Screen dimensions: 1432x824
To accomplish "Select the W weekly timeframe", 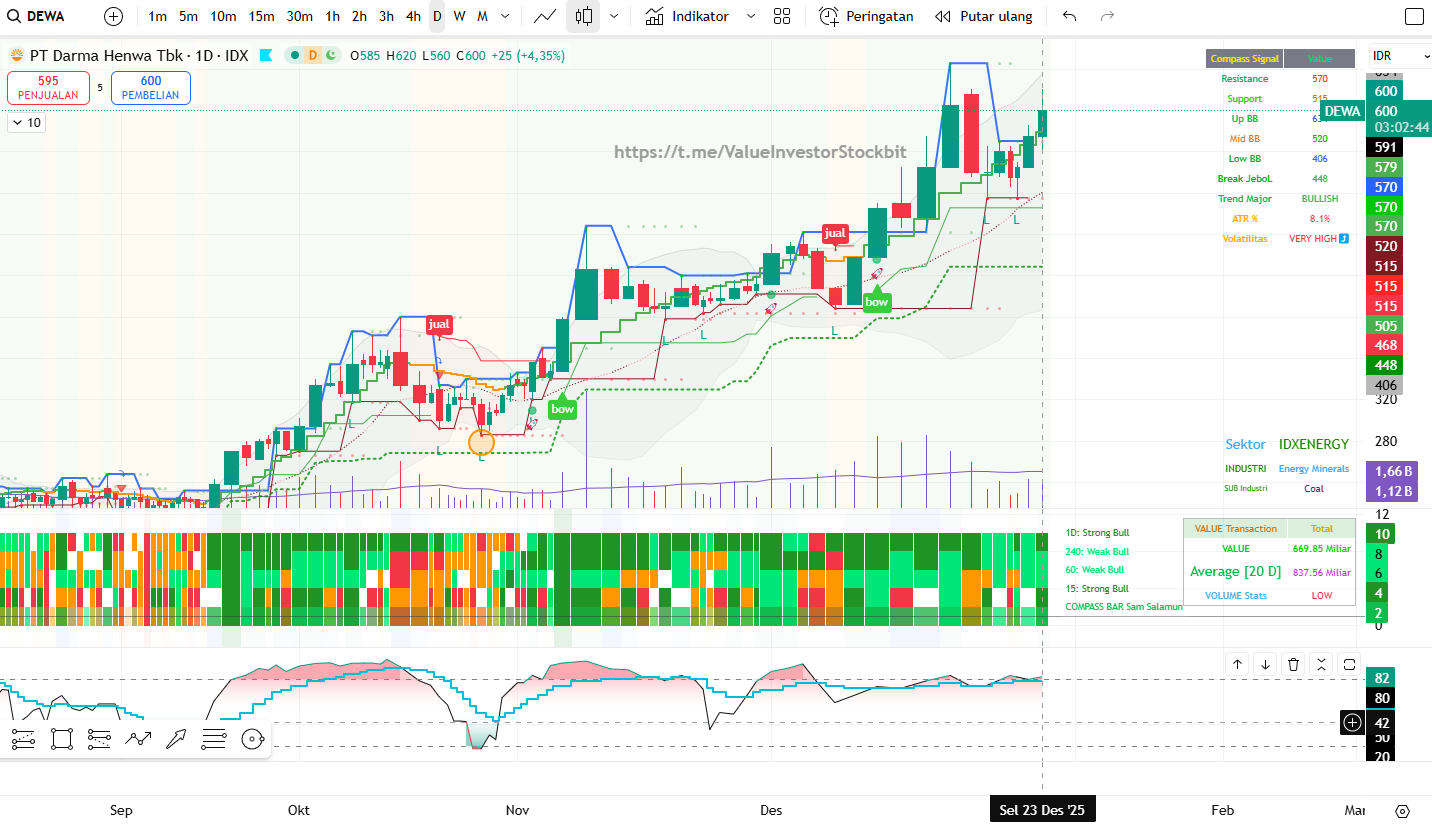I will pos(459,16).
